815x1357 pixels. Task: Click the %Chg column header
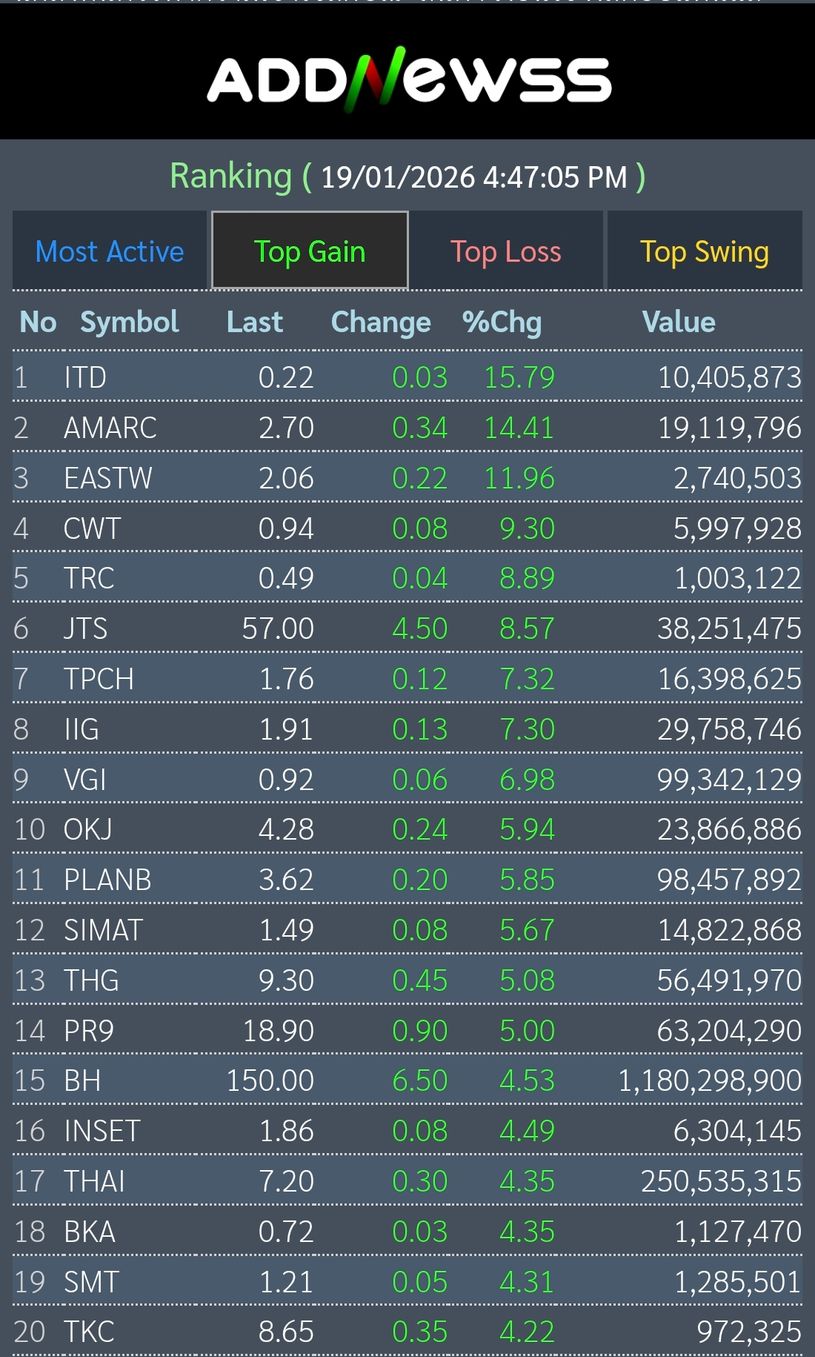pos(502,322)
